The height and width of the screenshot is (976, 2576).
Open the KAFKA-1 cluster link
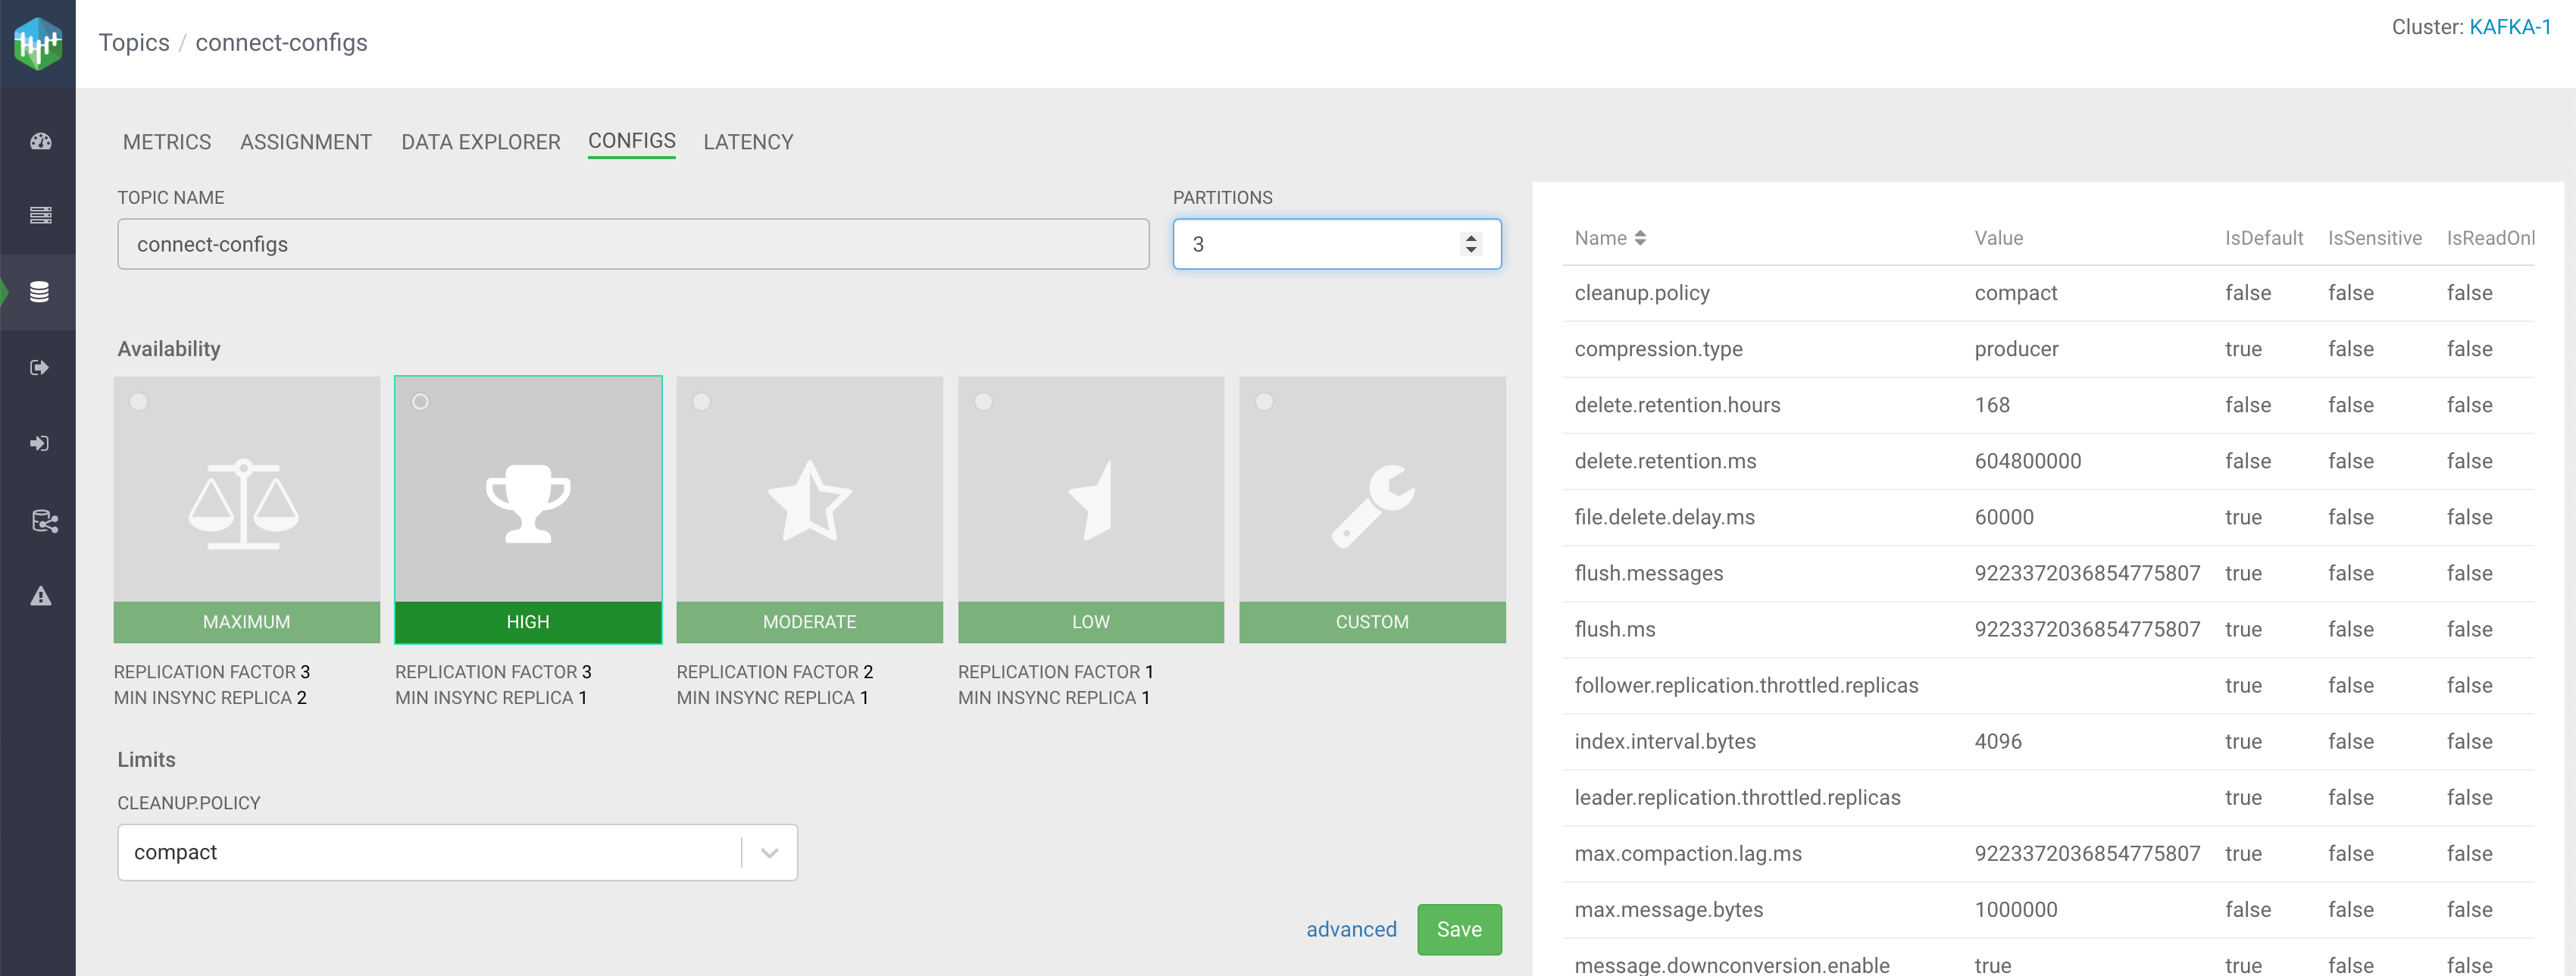tap(2511, 26)
